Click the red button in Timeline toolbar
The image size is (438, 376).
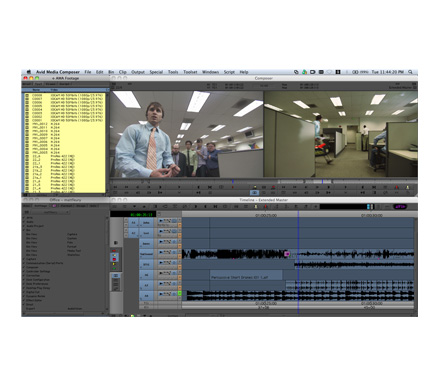(266, 207)
